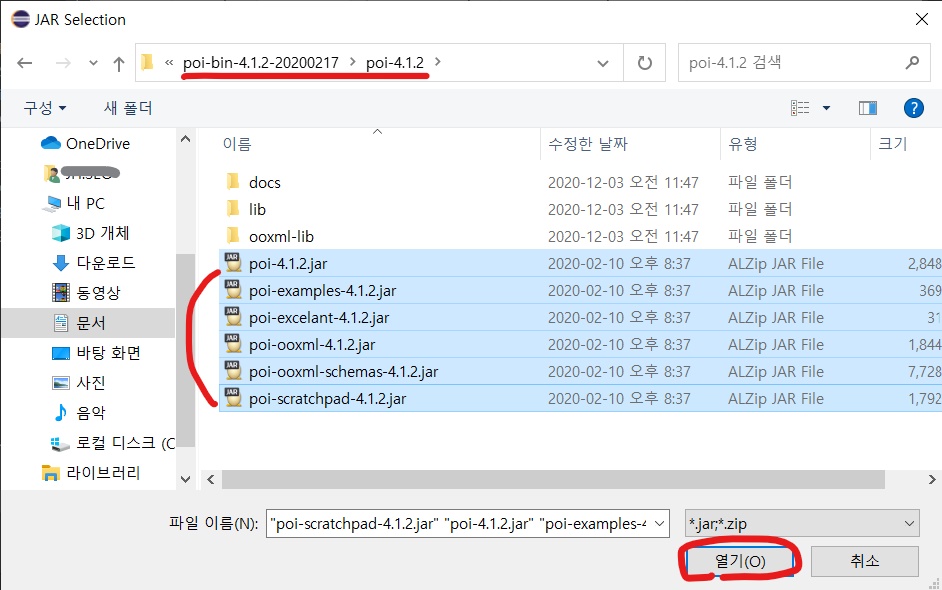Click the file list scroll right arrow
The width and height of the screenshot is (942, 590).
931,479
